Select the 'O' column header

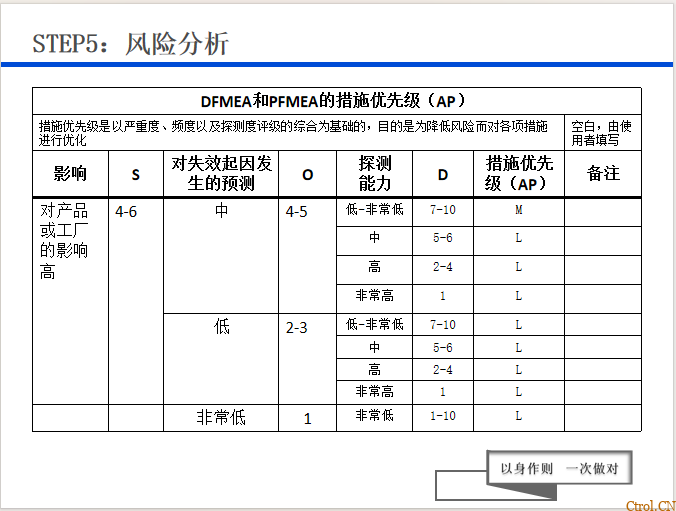pos(307,175)
